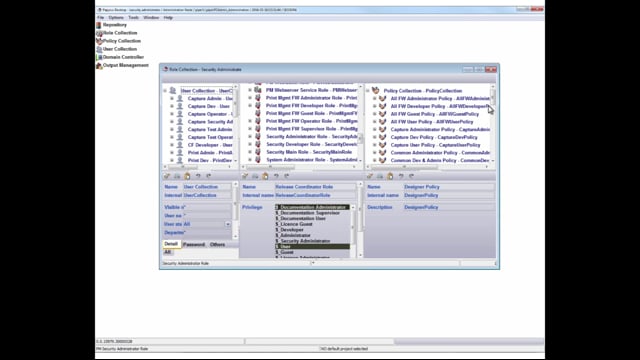The height and width of the screenshot is (360, 640).
Task: Open the User sta All dropdown arrow
Action: (x=228, y=224)
